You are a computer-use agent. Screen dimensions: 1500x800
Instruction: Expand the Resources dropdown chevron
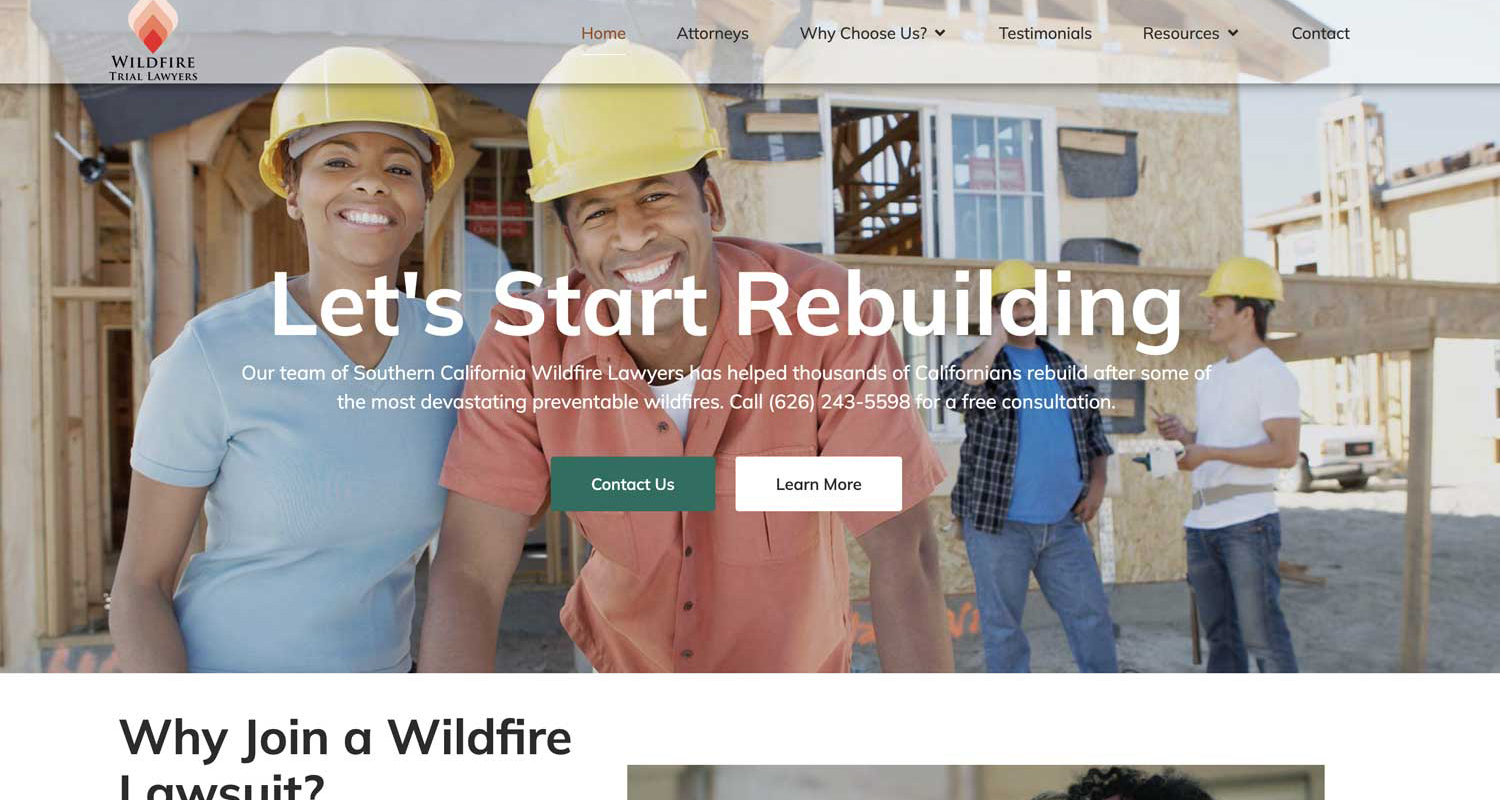(1232, 34)
